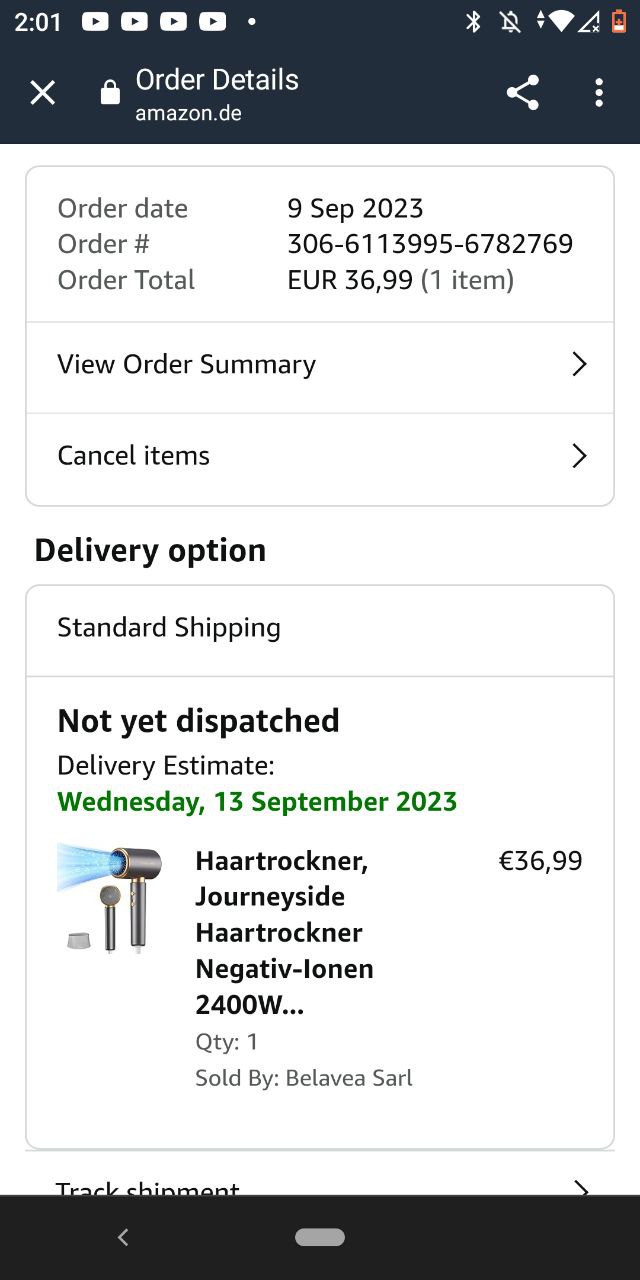
Task: Tap the padlock site security icon
Action: click(x=110, y=94)
